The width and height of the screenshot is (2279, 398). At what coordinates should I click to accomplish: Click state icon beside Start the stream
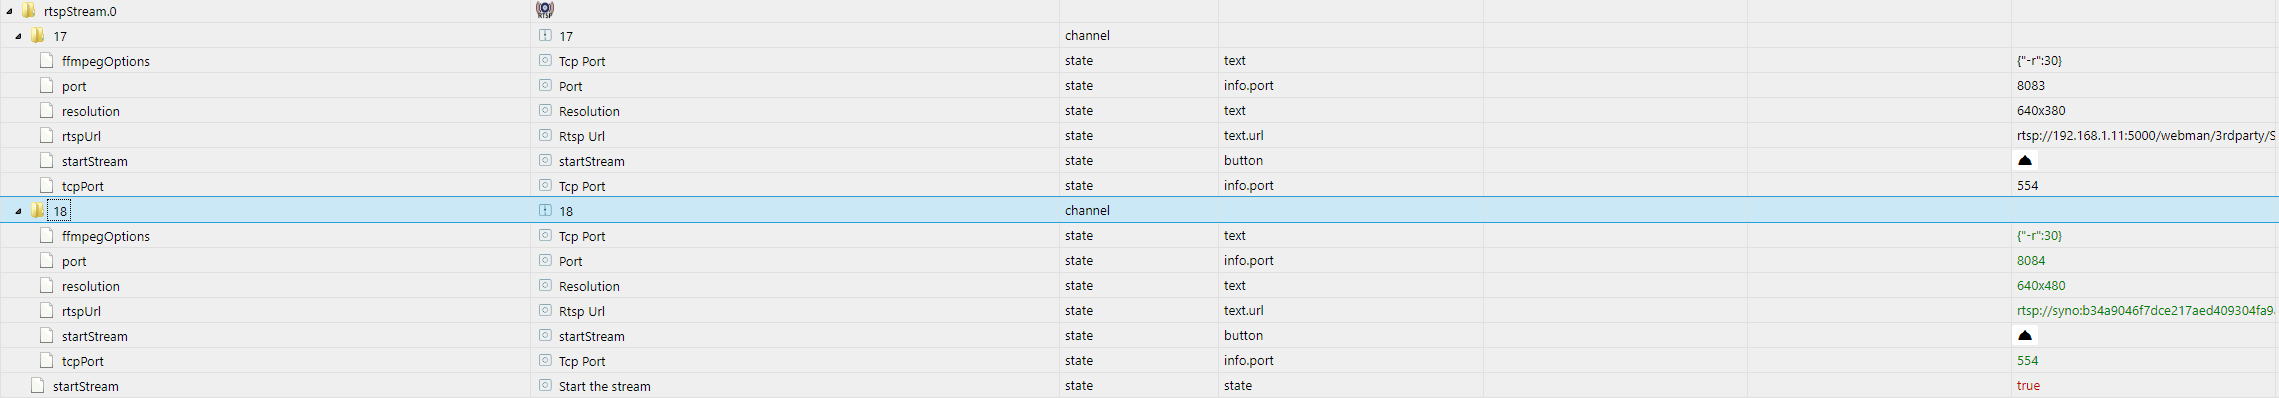tap(545, 385)
